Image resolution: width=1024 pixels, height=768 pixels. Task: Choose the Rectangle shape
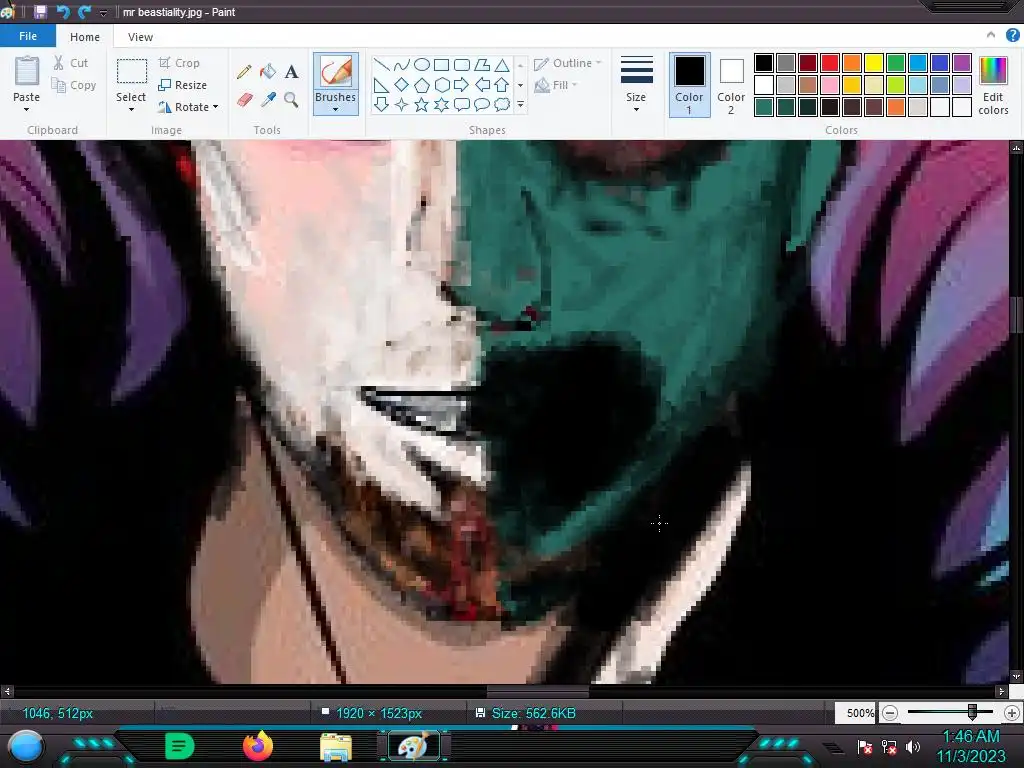(441, 64)
